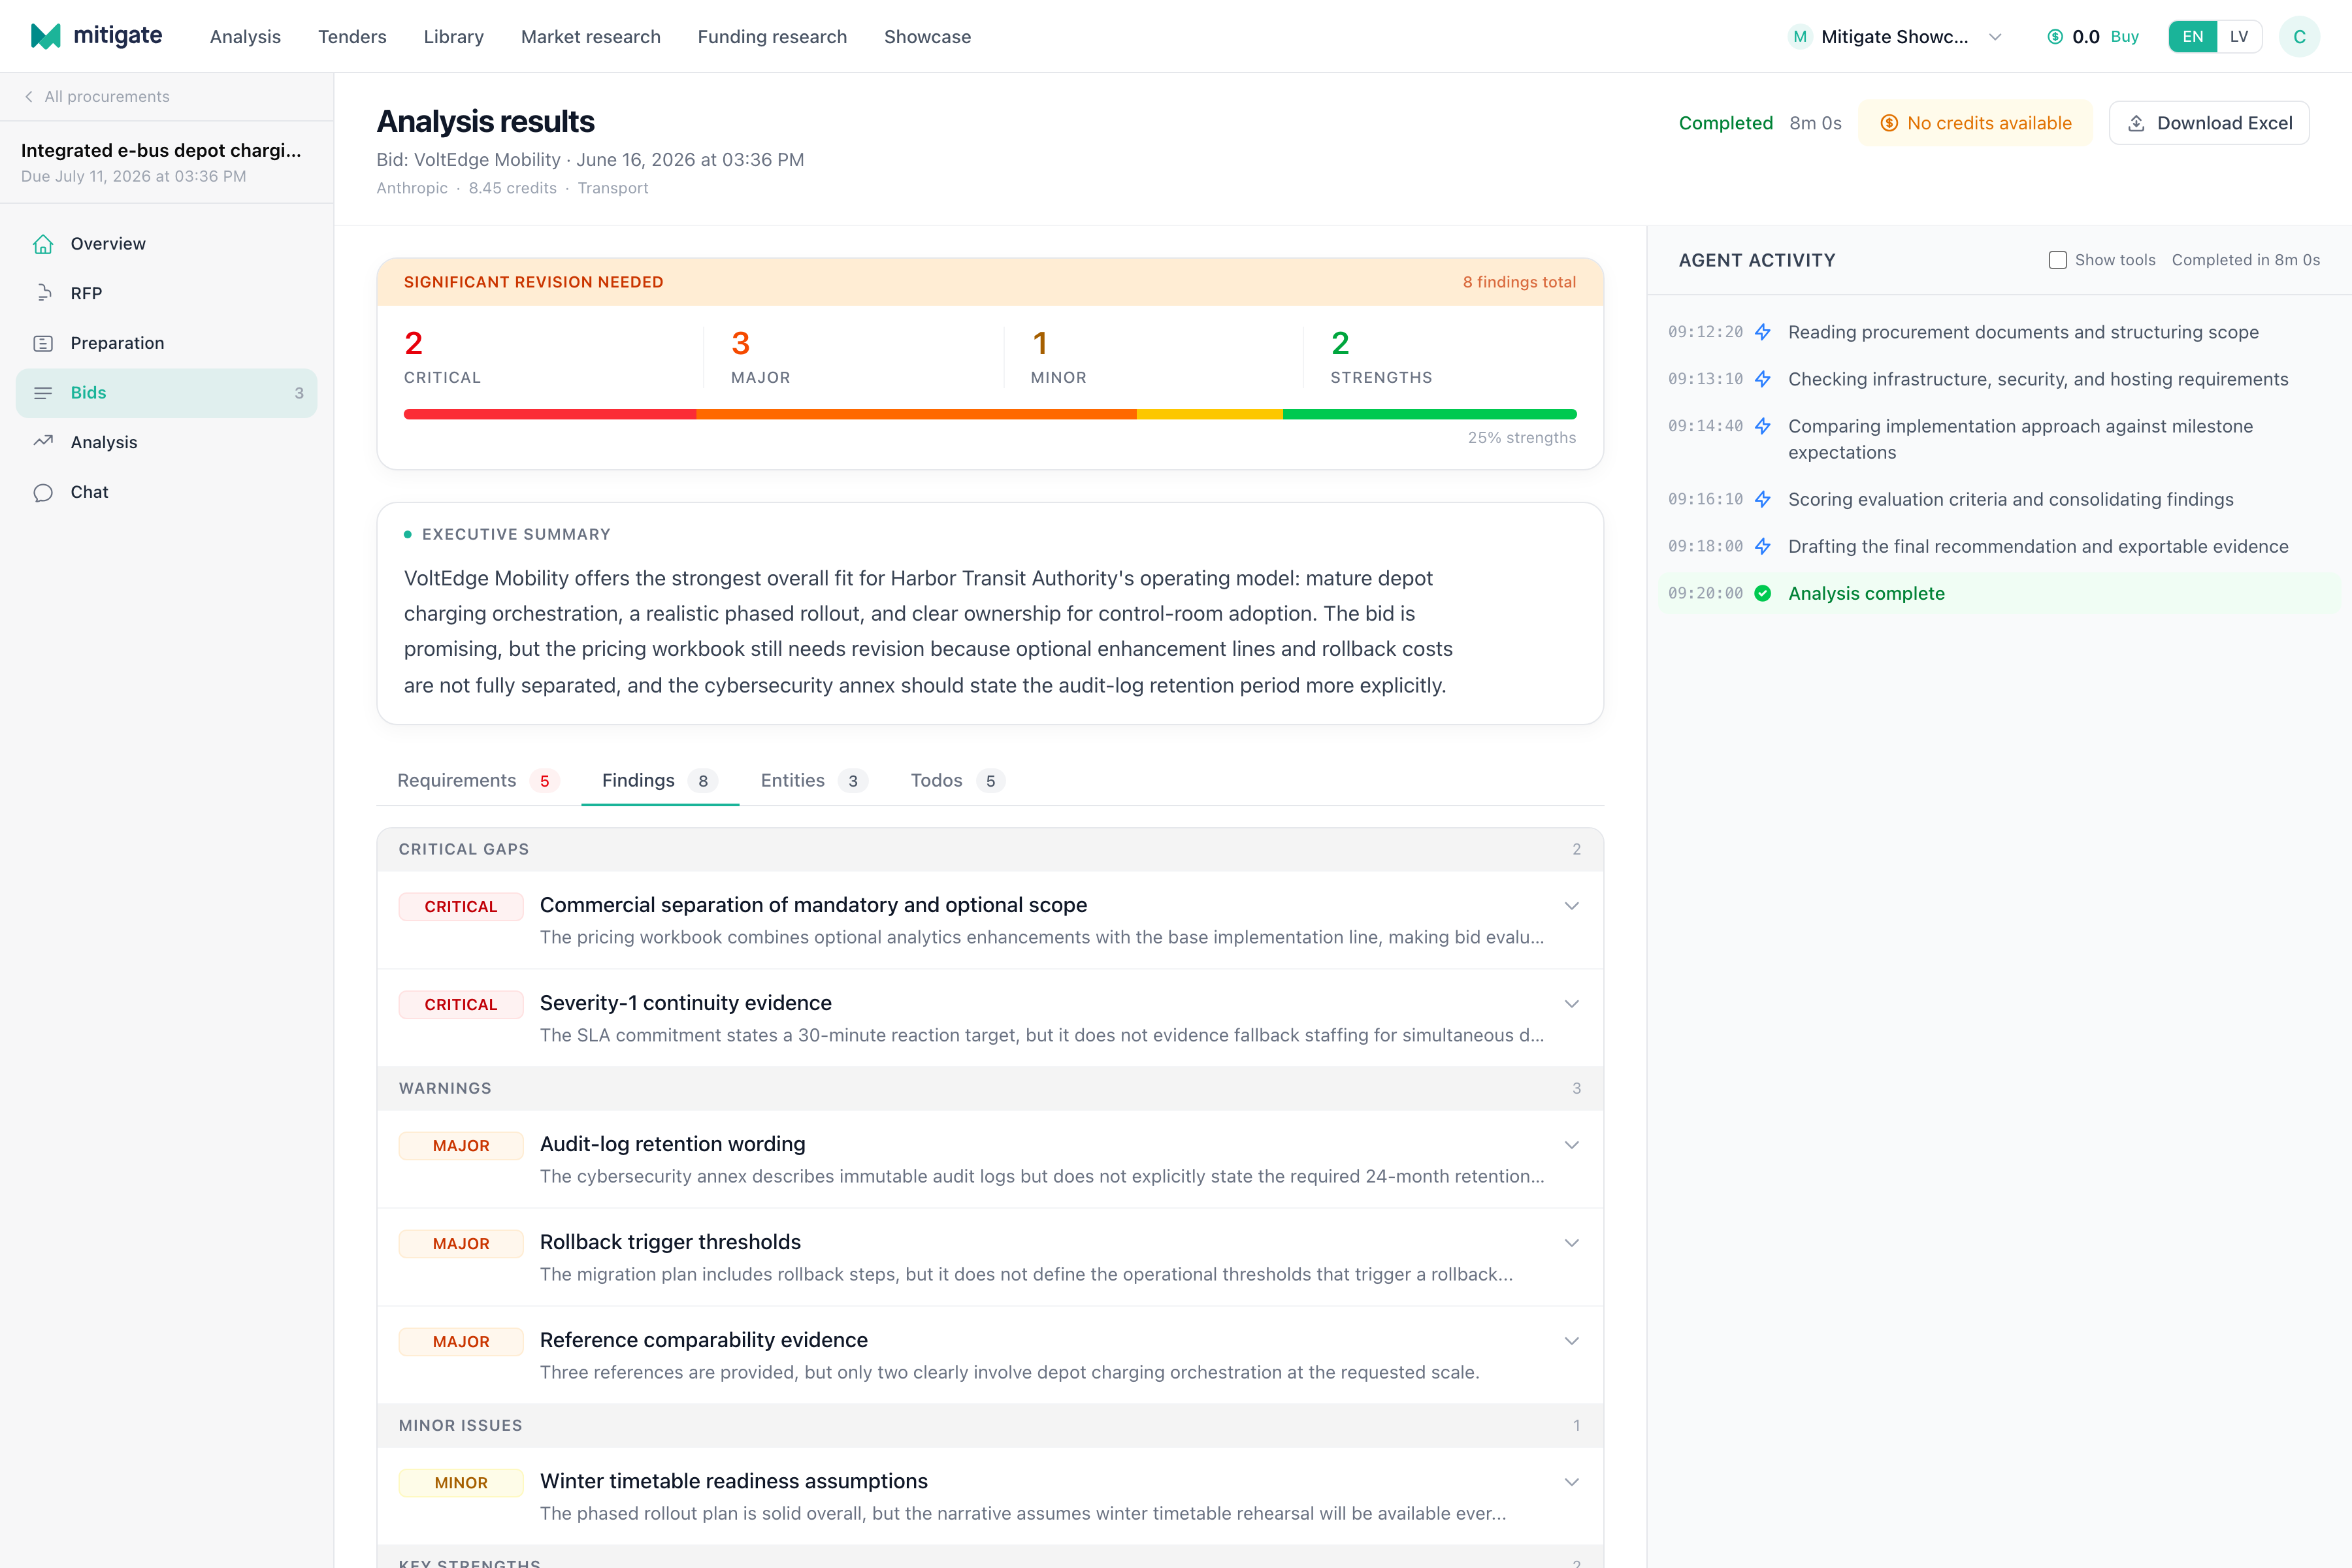The width and height of the screenshot is (2352, 1568).
Task: Switch language to EN
Action: 2192,37
